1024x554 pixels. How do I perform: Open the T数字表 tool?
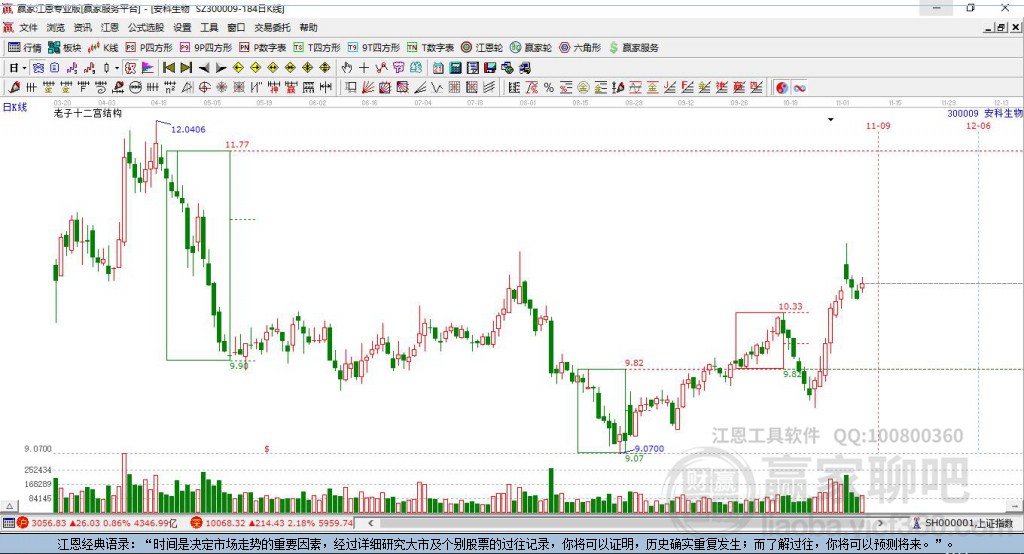(x=430, y=48)
